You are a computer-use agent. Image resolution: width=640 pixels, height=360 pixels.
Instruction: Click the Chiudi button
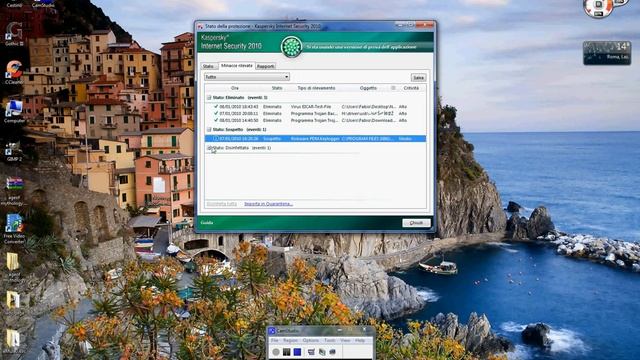(x=416, y=223)
